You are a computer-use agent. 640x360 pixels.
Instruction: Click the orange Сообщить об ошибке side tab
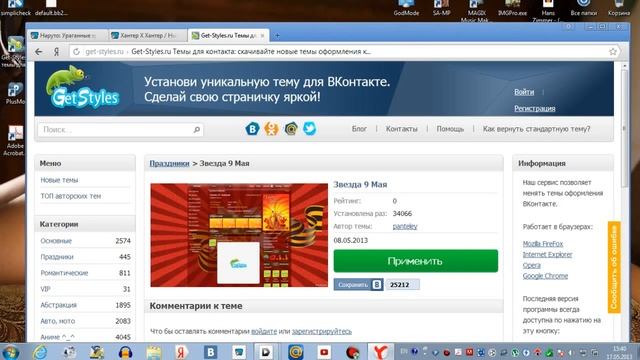(614, 267)
